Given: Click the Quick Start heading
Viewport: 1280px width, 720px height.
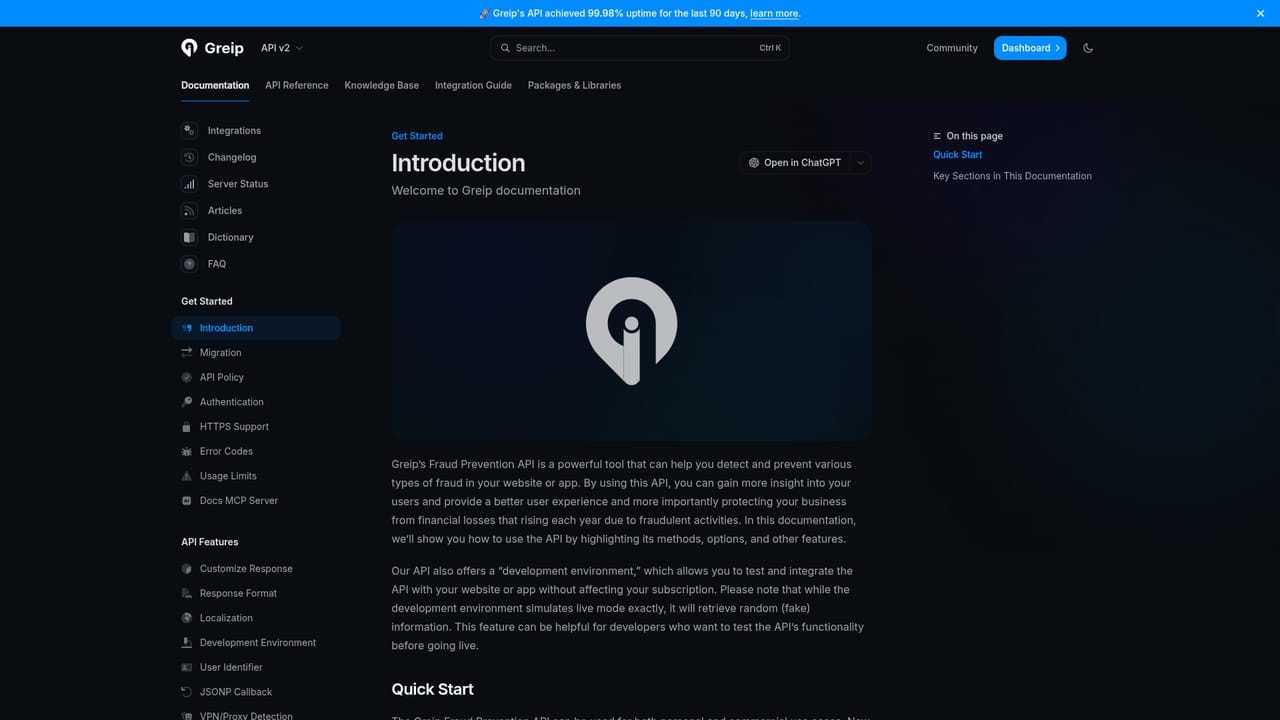Looking at the screenshot, I should (x=432, y=689).
